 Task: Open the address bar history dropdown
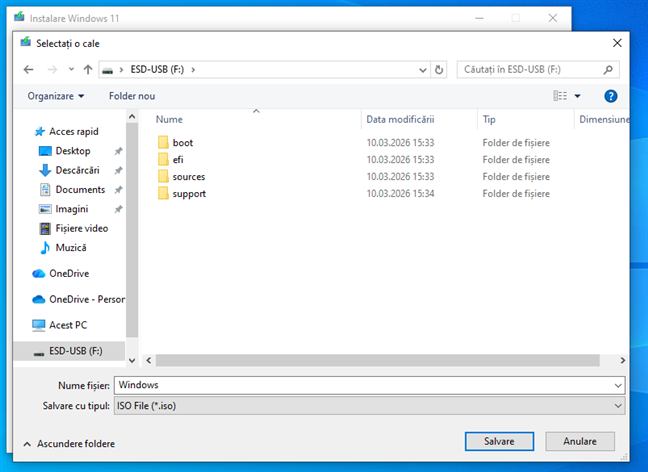422,70
